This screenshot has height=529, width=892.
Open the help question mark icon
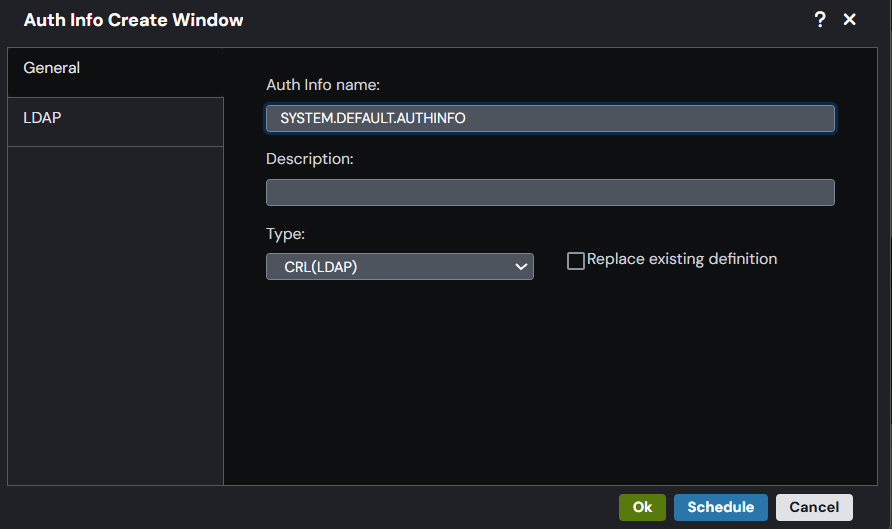click(820, 19)
